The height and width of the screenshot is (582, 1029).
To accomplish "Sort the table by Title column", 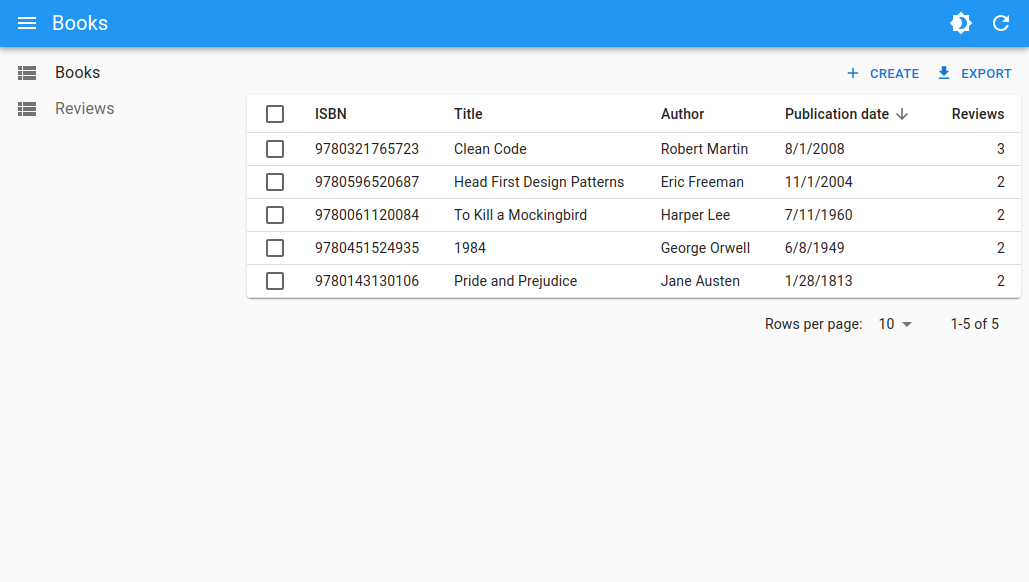I will click(467, 114).
